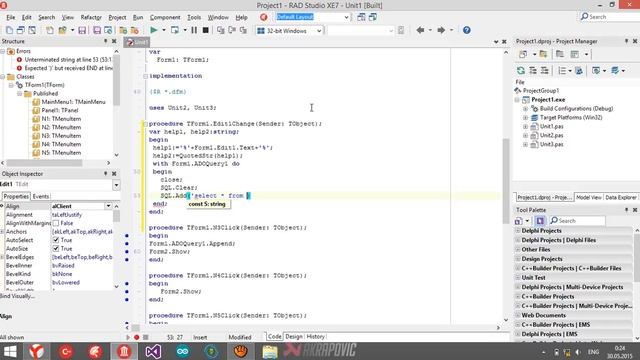Select MainMenu1: TMainMenu in Structure
Image resolution: width=640 pixels, height=360 pixels.
coord(73,102)
